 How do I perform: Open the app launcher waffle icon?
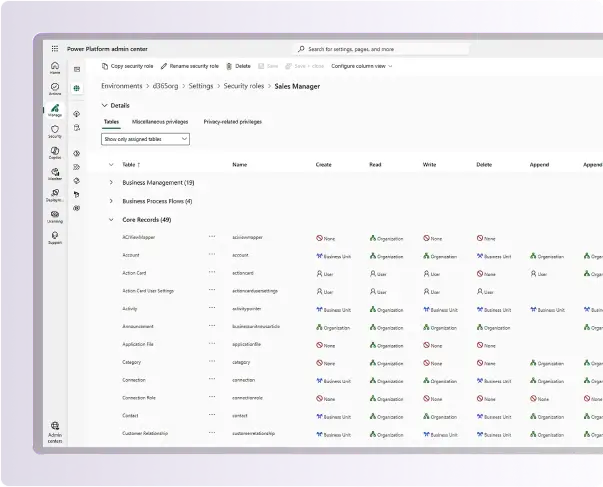[x=54, y=48]
